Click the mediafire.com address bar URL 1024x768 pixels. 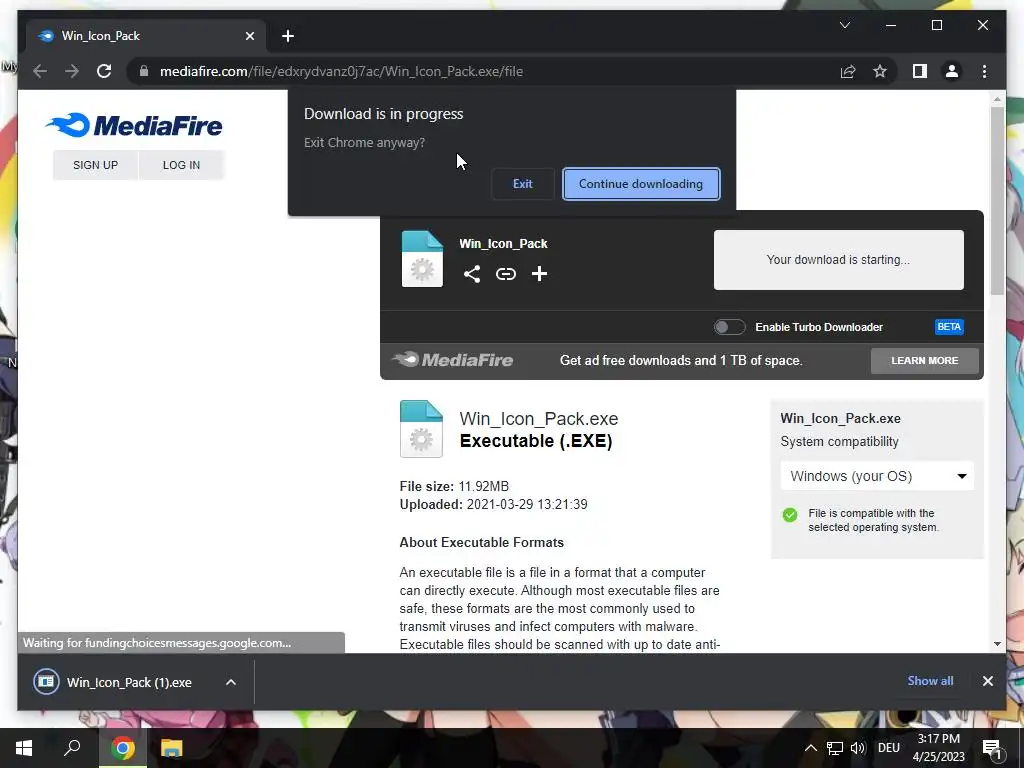[342, 71]
